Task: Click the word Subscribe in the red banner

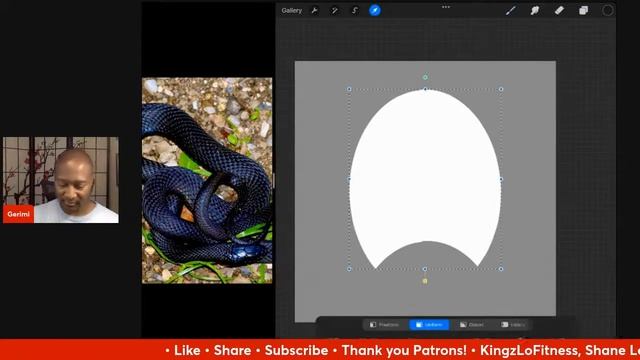Action: (x=296, y=350)
